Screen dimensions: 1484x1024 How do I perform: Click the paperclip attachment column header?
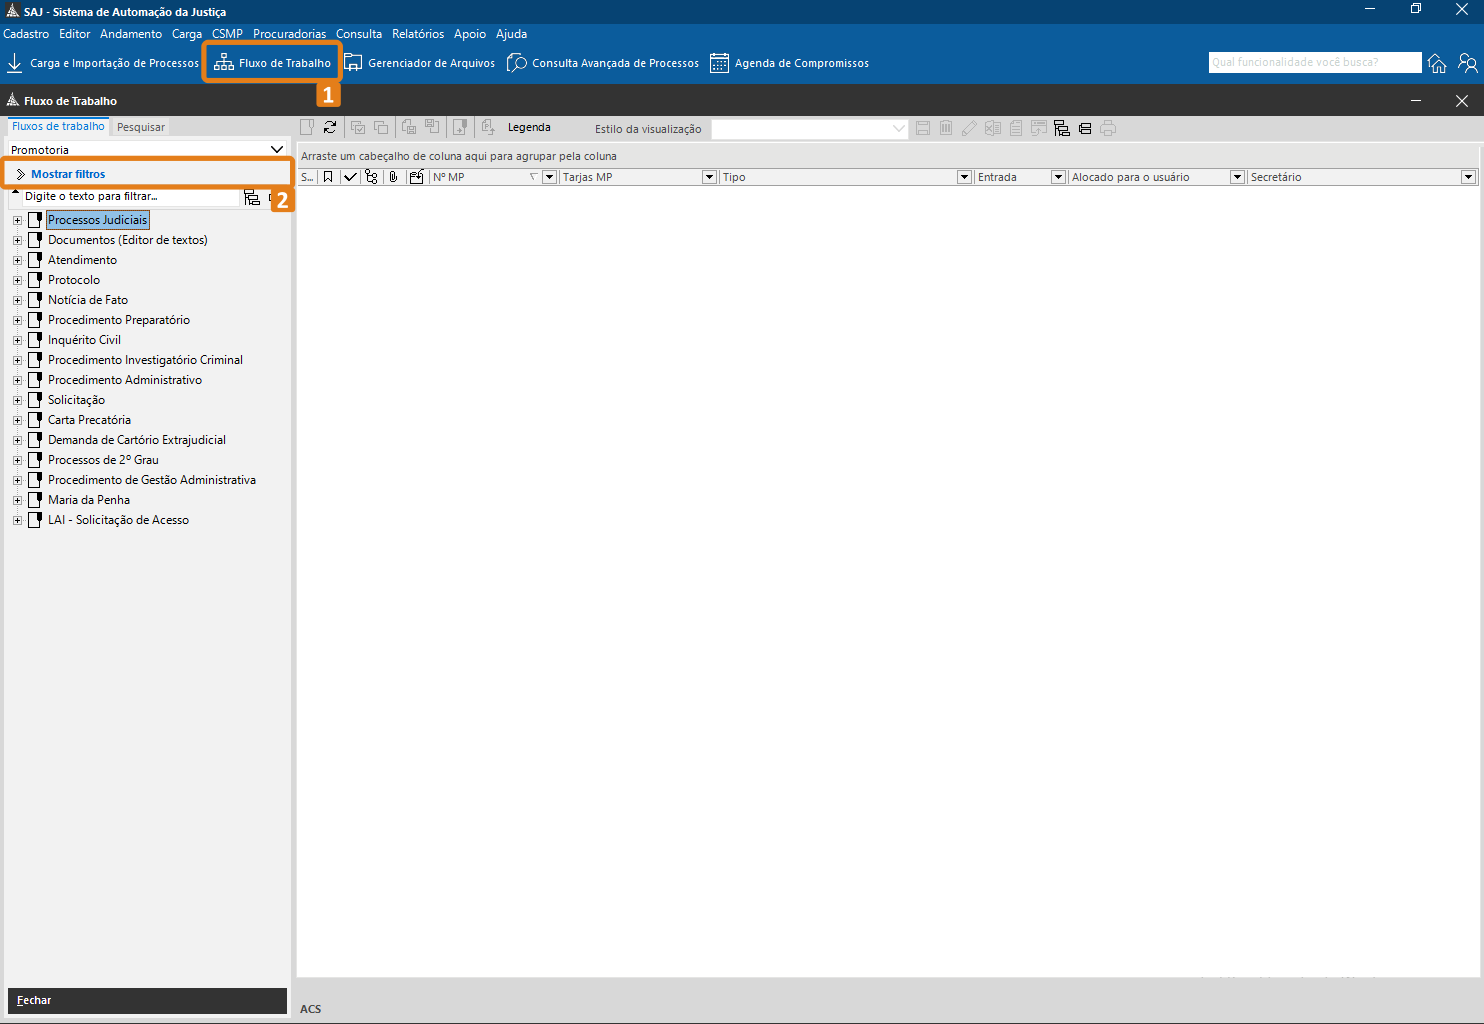(394, 177)
